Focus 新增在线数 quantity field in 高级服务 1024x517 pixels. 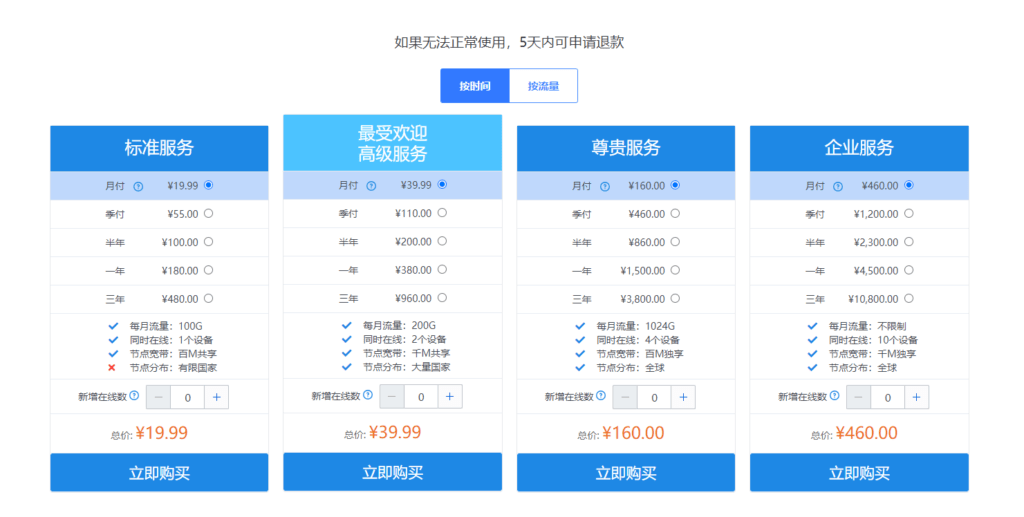point(421,396)
